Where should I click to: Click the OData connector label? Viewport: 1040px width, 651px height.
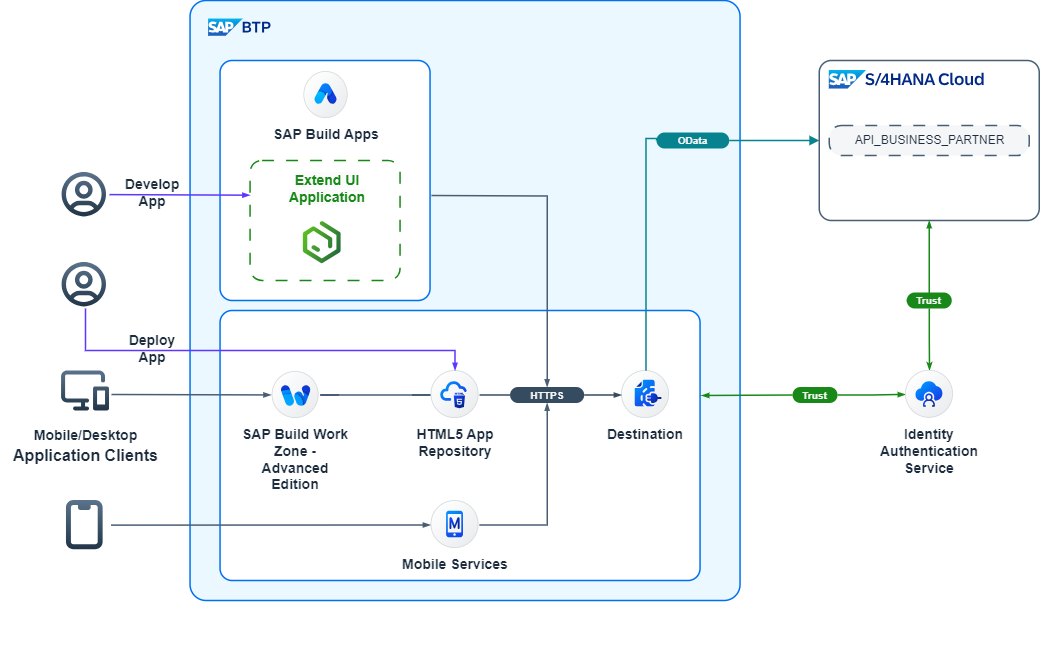(692, 141)
